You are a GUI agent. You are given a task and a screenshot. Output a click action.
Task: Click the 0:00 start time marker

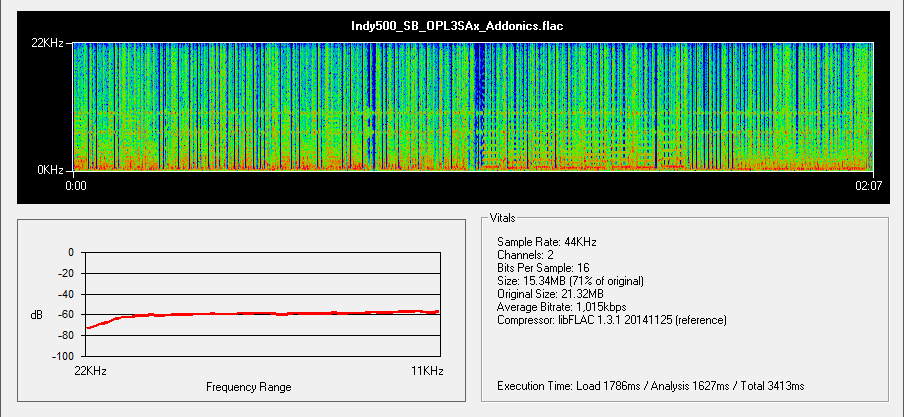76,185
